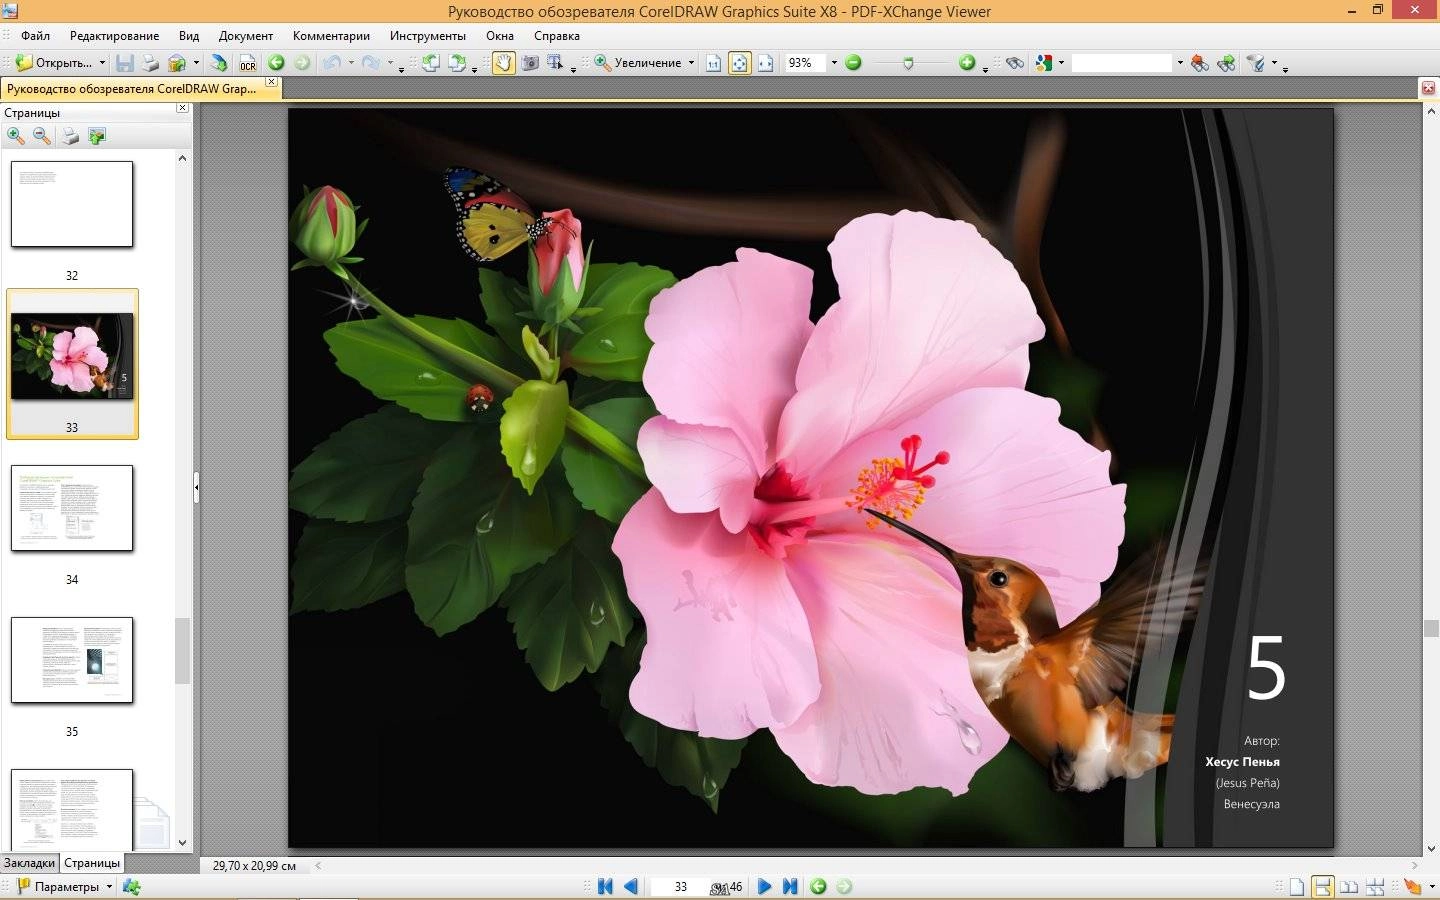The width and height of the screenshot is (1440, 900).
Task: Click the toolbar search input field
Action: coord(1122,63)
